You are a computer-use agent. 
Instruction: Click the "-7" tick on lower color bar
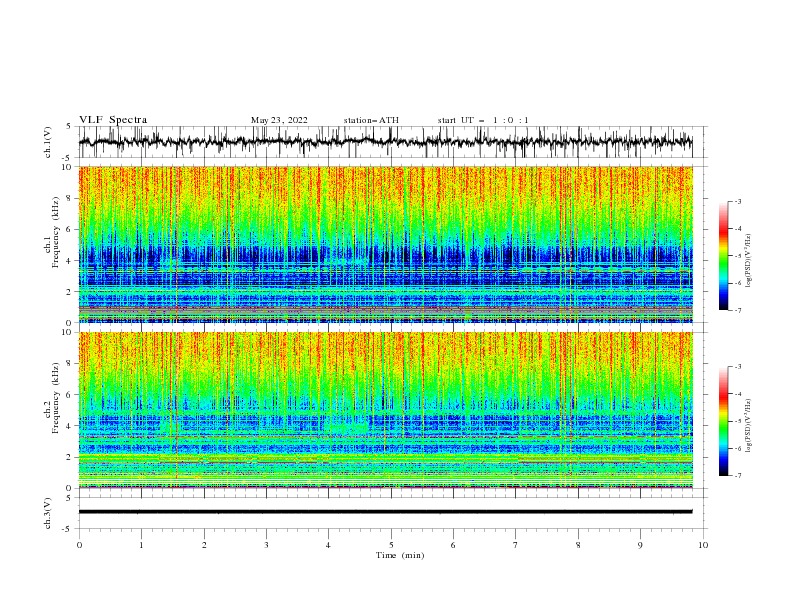[x=737, y=476]
